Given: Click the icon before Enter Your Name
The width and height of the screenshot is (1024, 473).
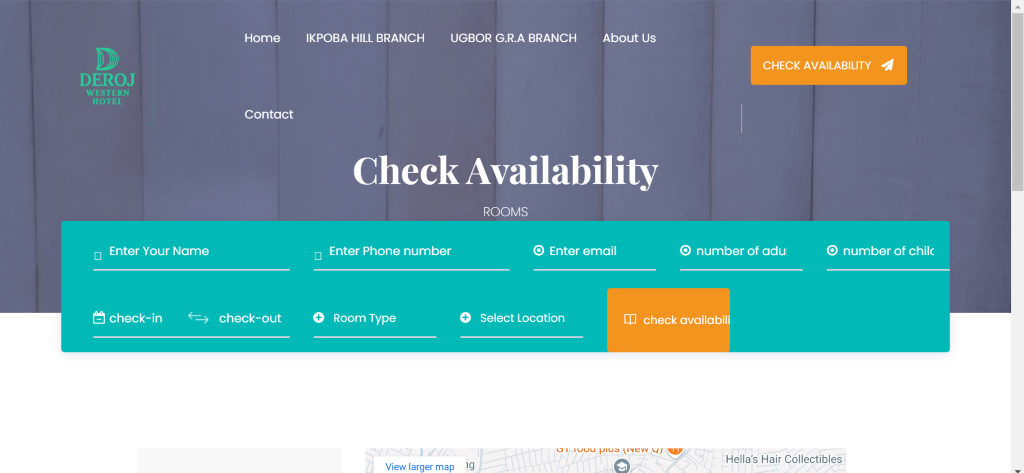Looking at the screenshot, I should 98,256.
